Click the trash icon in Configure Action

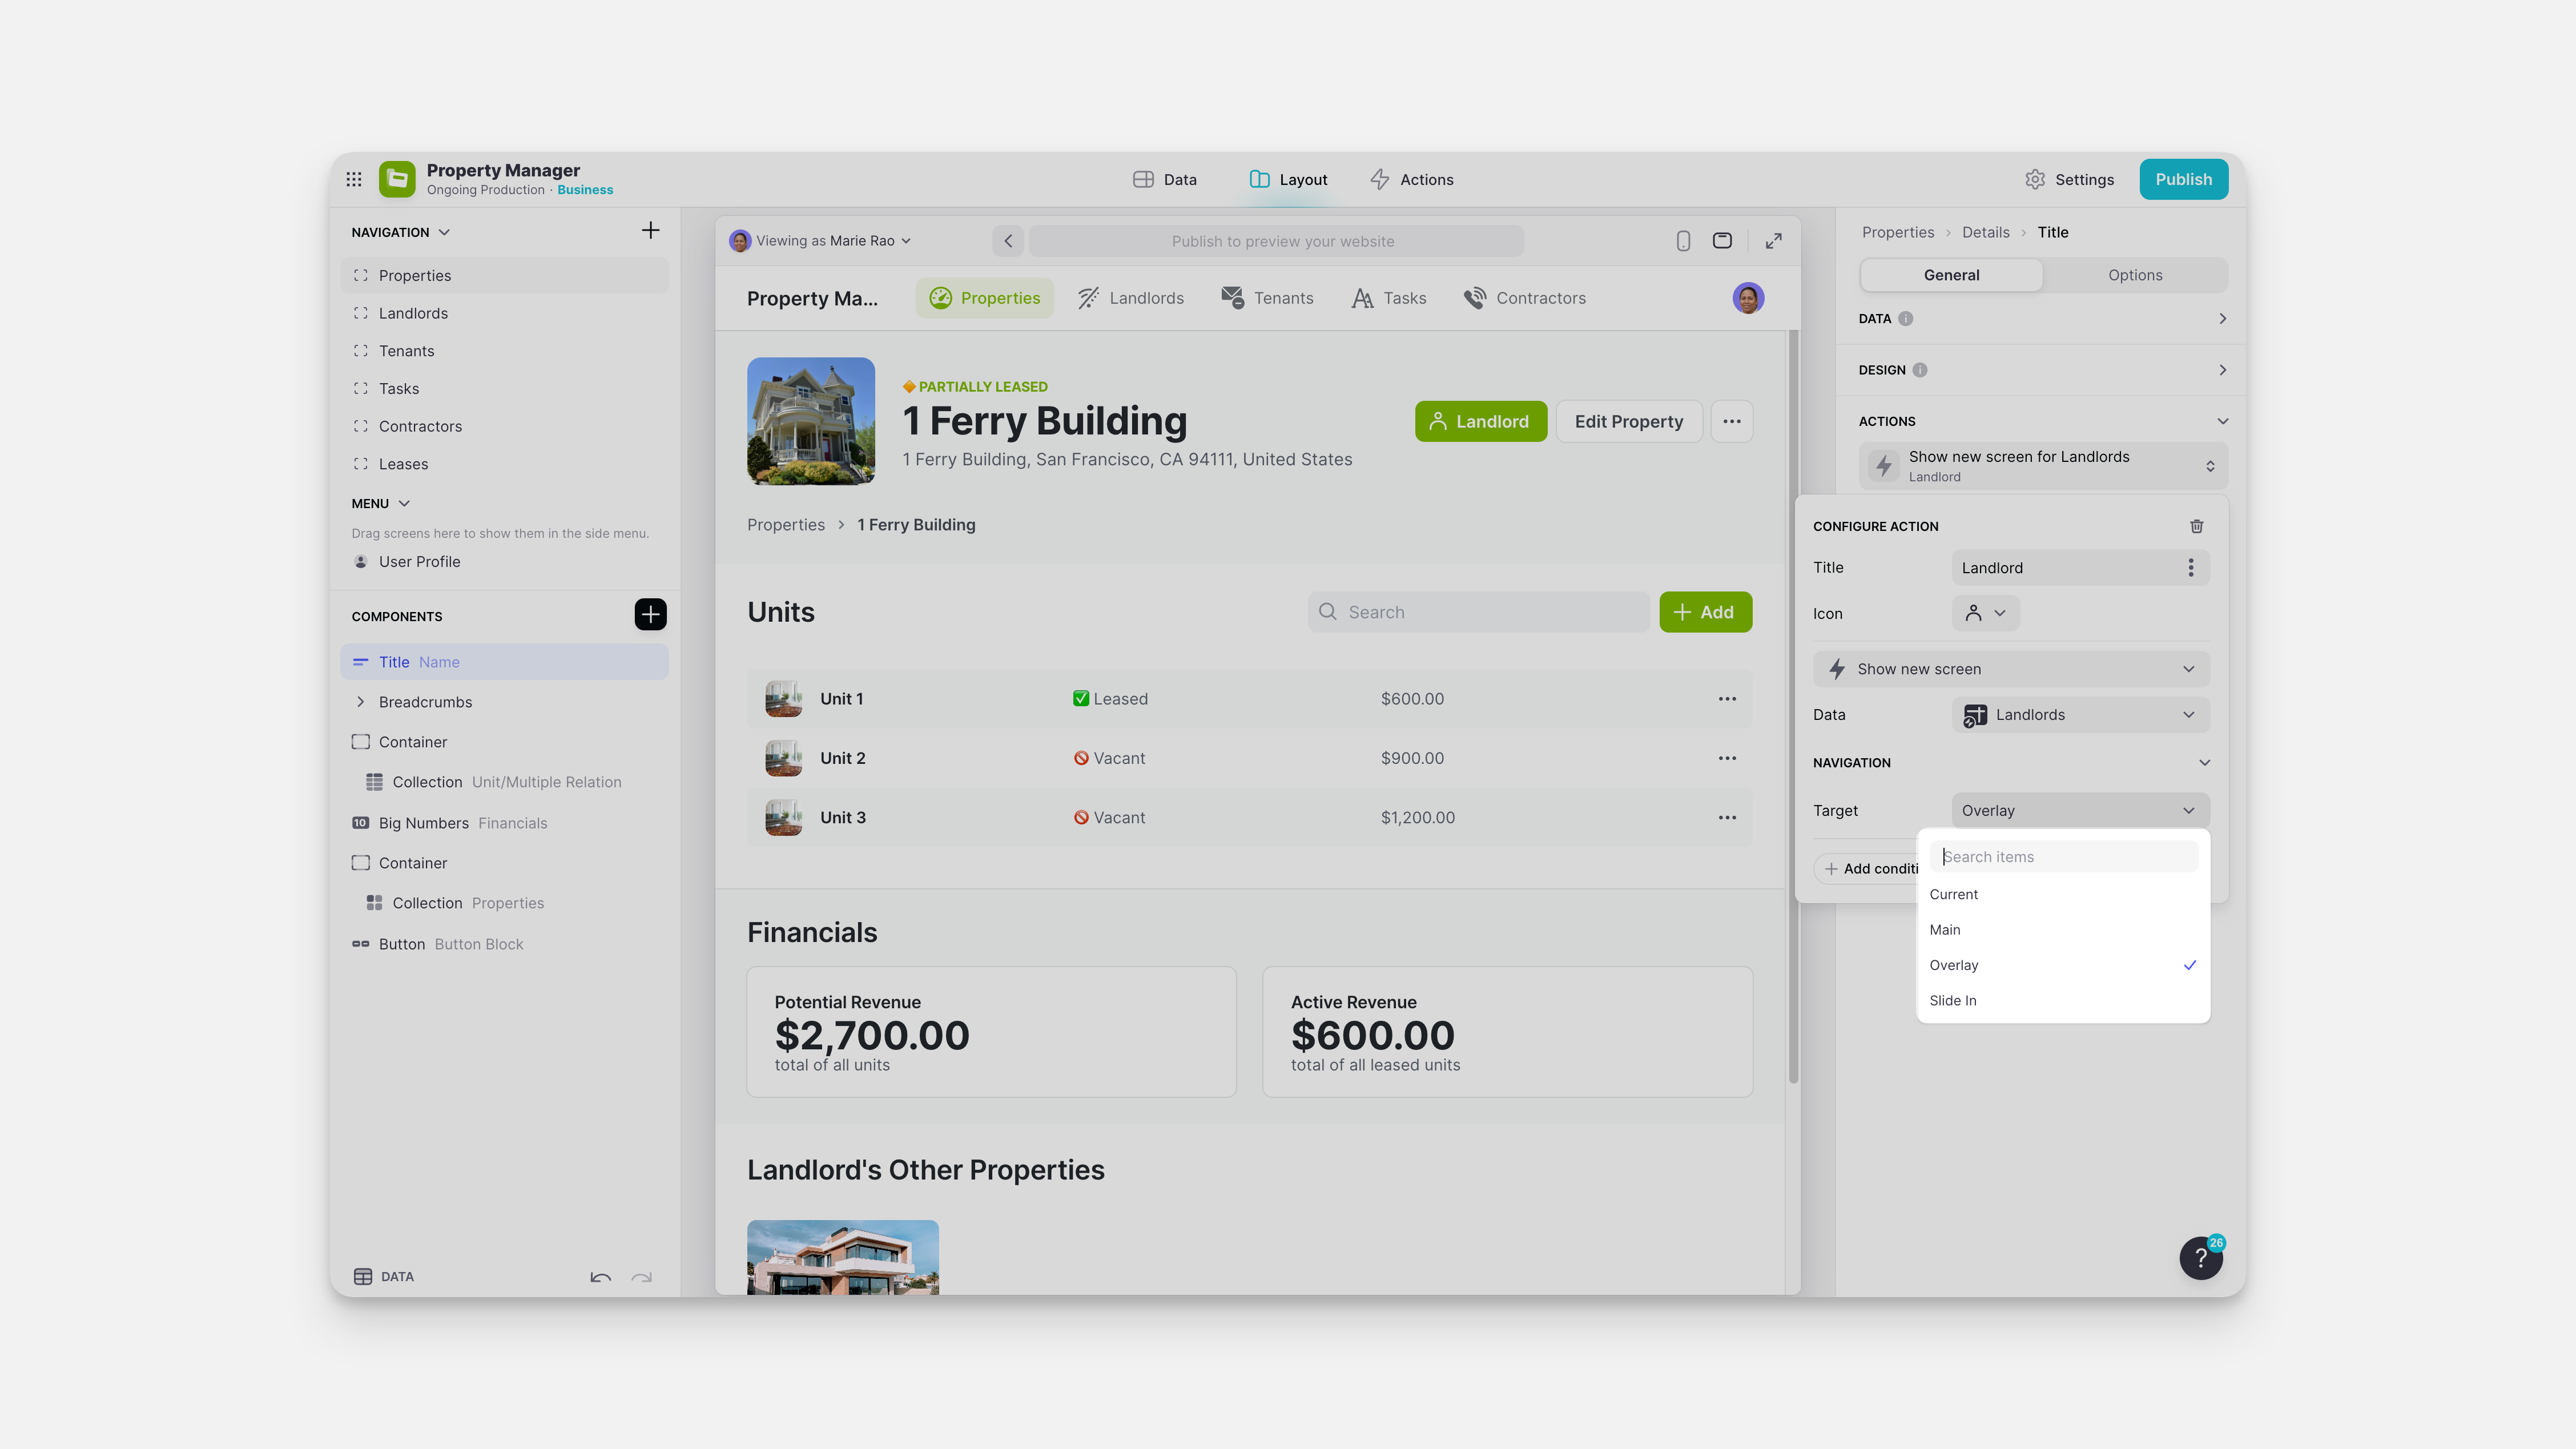[2196, 526]
